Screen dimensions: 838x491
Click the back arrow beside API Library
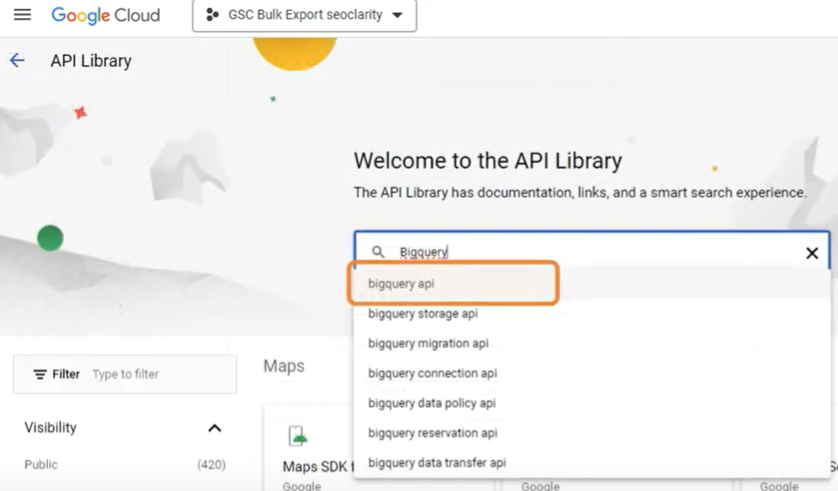[17, 61]
